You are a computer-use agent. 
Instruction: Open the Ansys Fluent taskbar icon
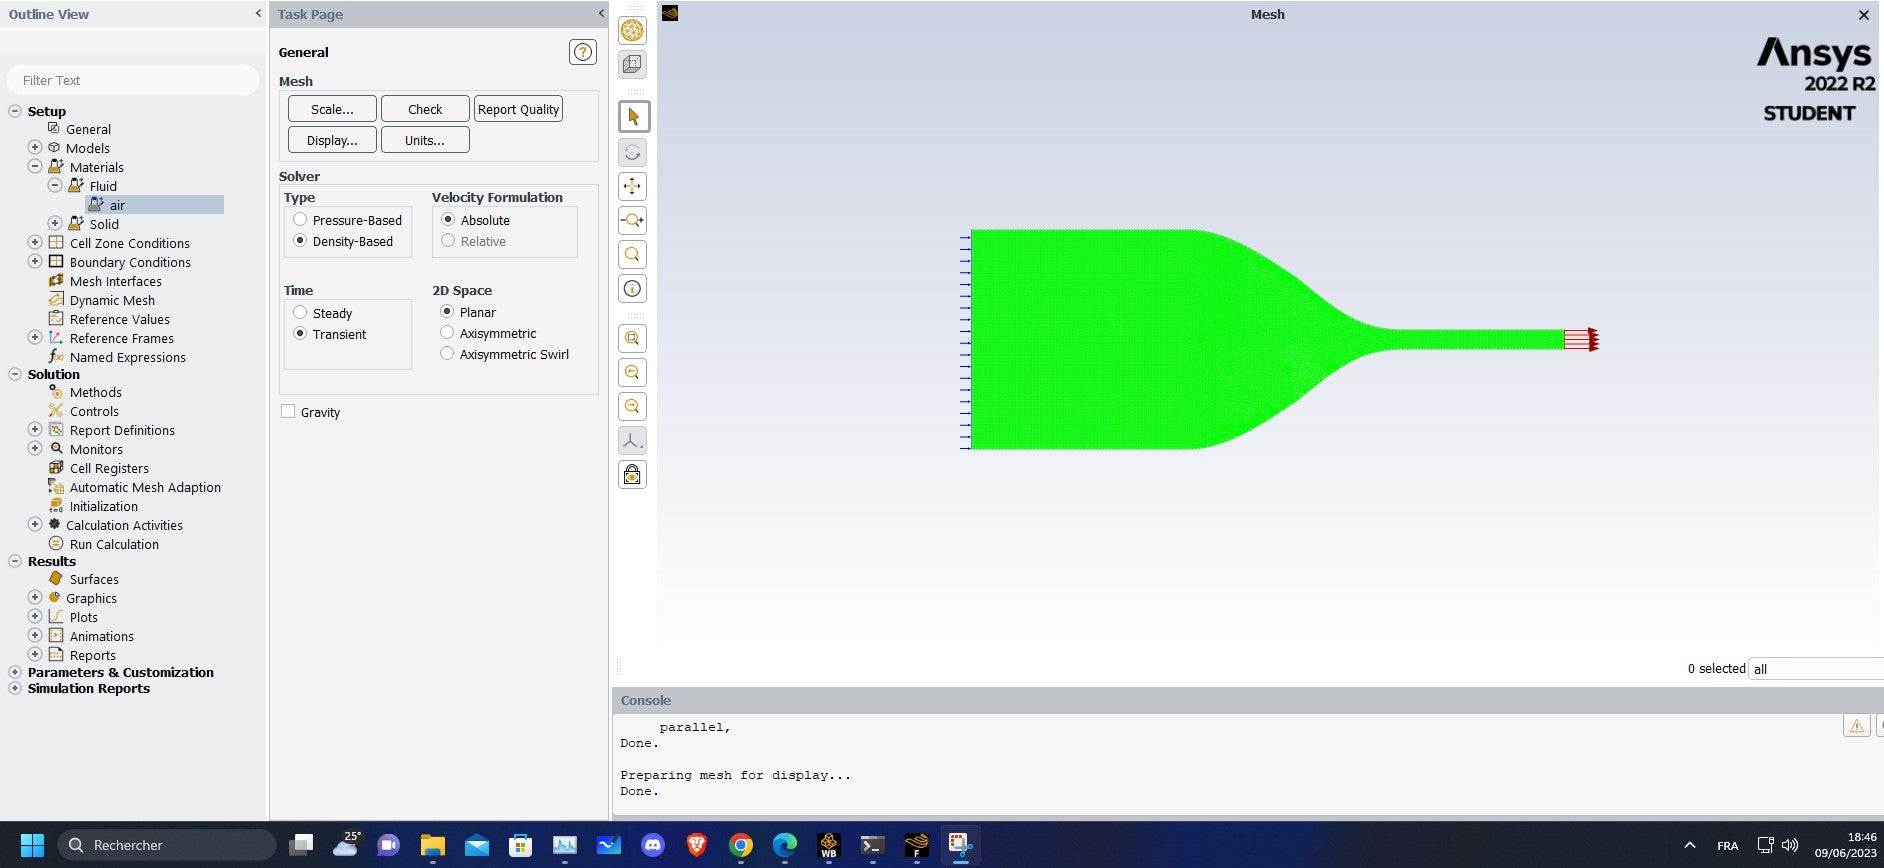tap(916, 846)
